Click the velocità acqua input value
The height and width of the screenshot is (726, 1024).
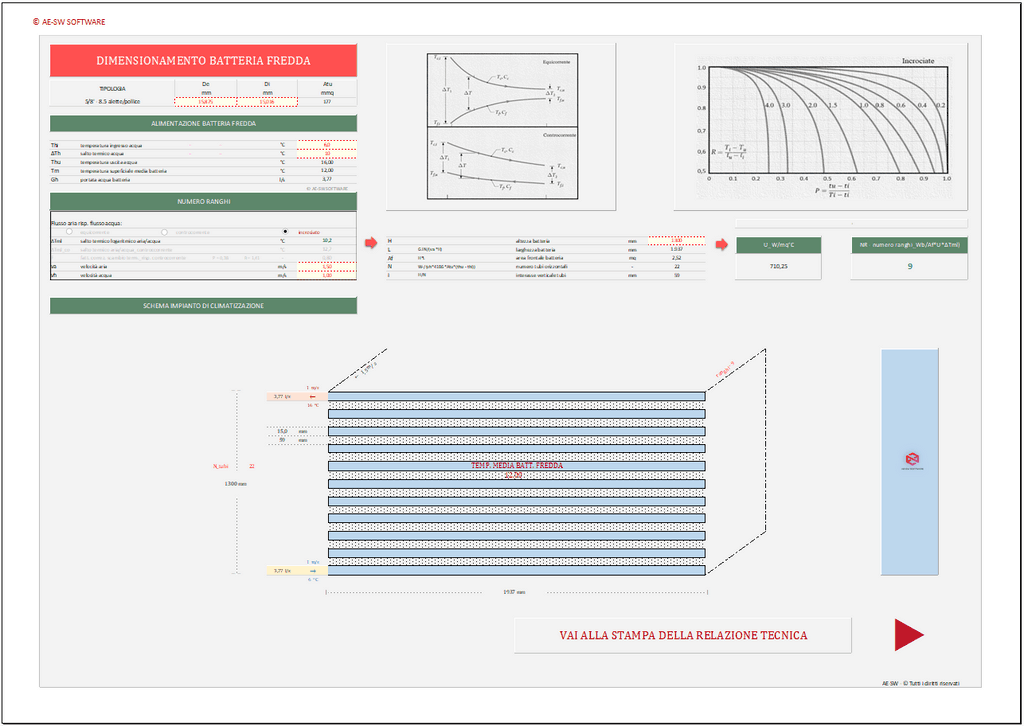click(x=327, y=276)
